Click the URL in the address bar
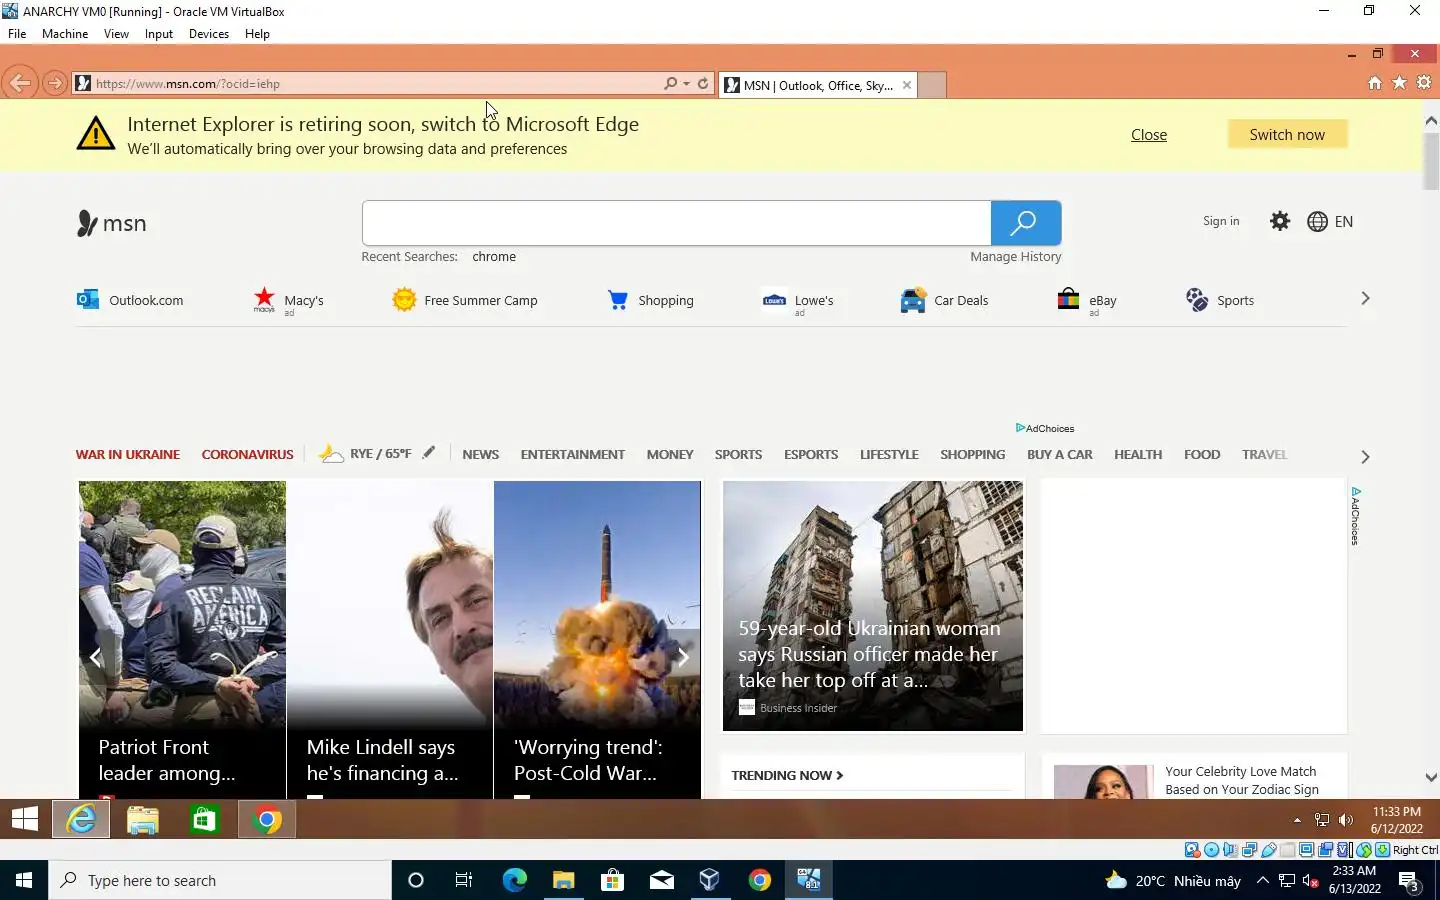This screenshot has height=900, width=1440. (x=188, y=84)
